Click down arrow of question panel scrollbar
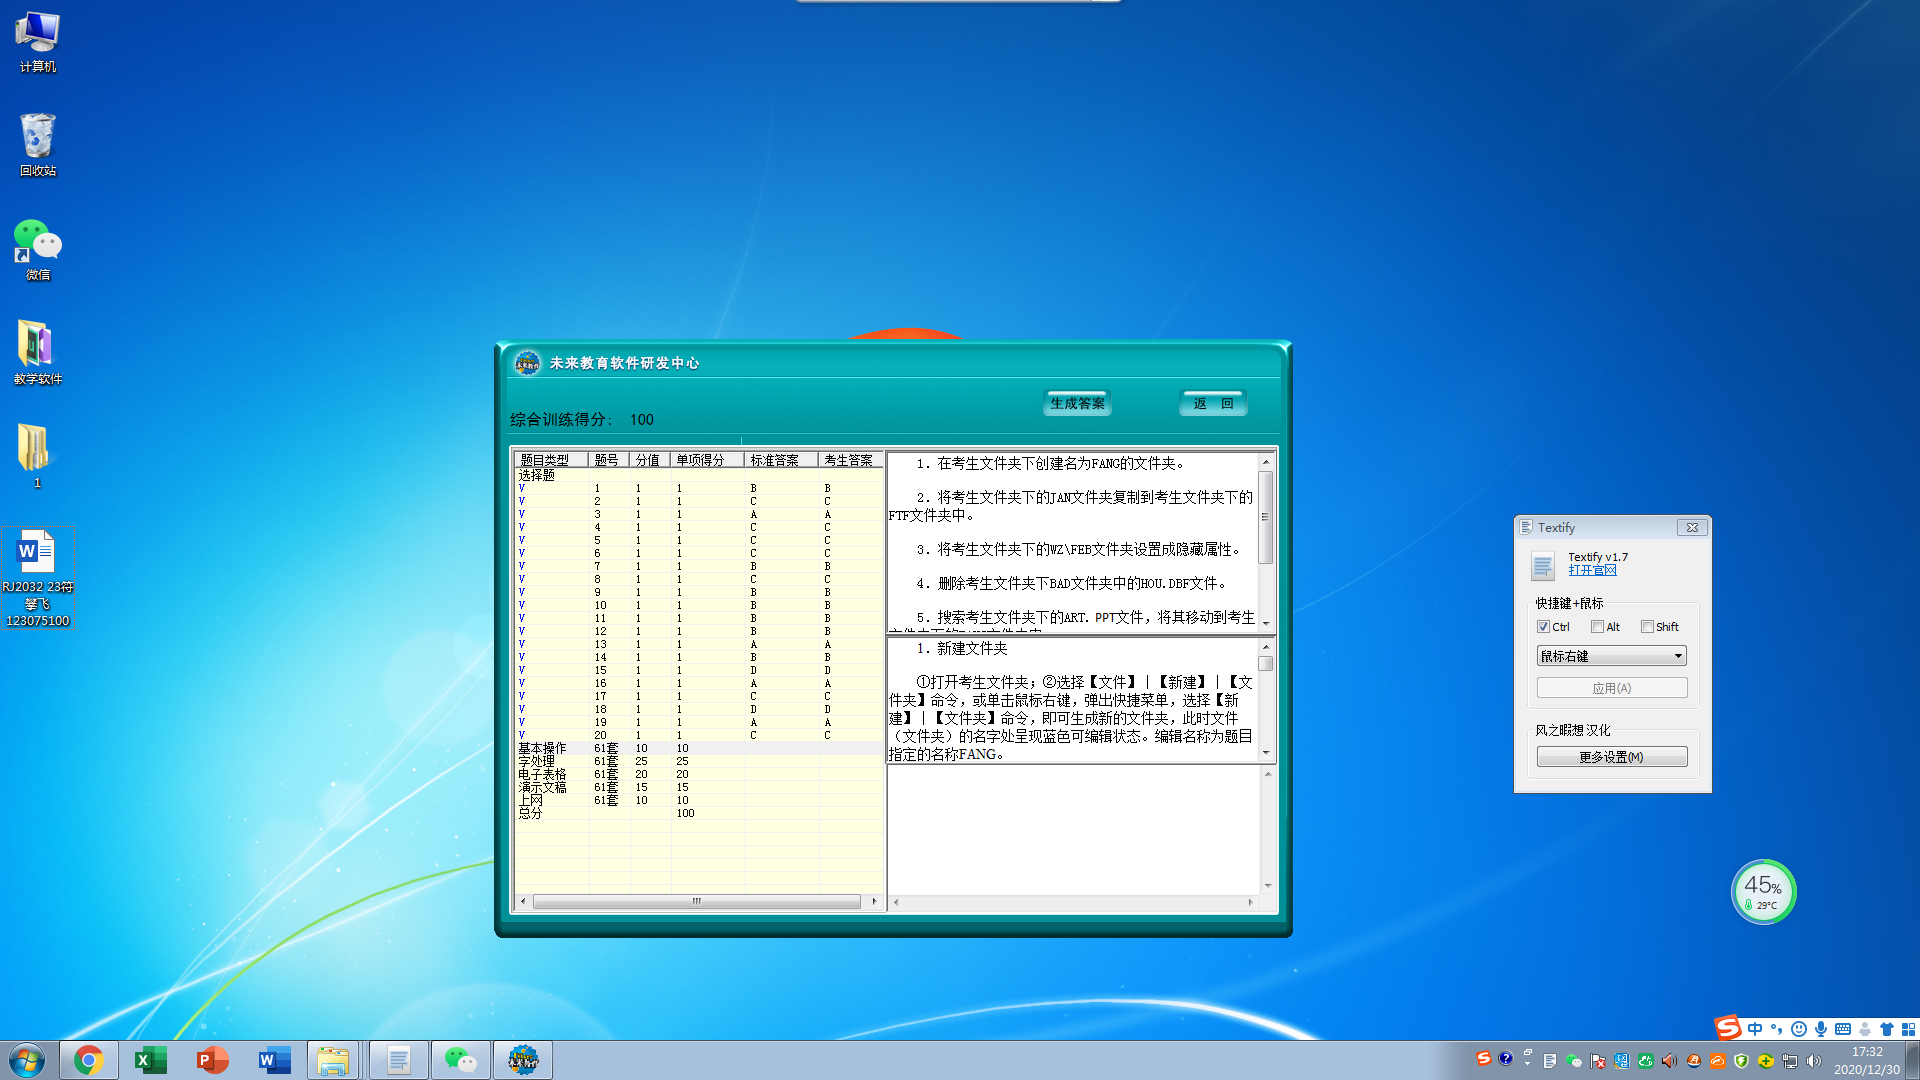1920x1080 pixels. [x=1265, y=623]
